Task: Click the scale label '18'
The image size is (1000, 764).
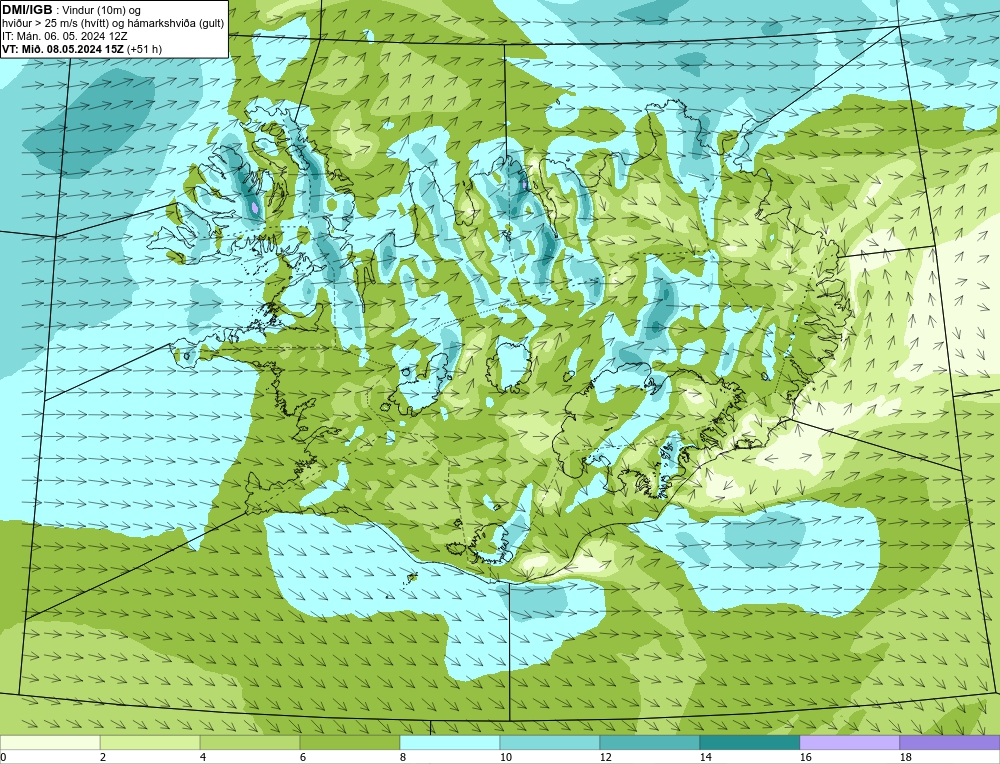Action: 905,757
